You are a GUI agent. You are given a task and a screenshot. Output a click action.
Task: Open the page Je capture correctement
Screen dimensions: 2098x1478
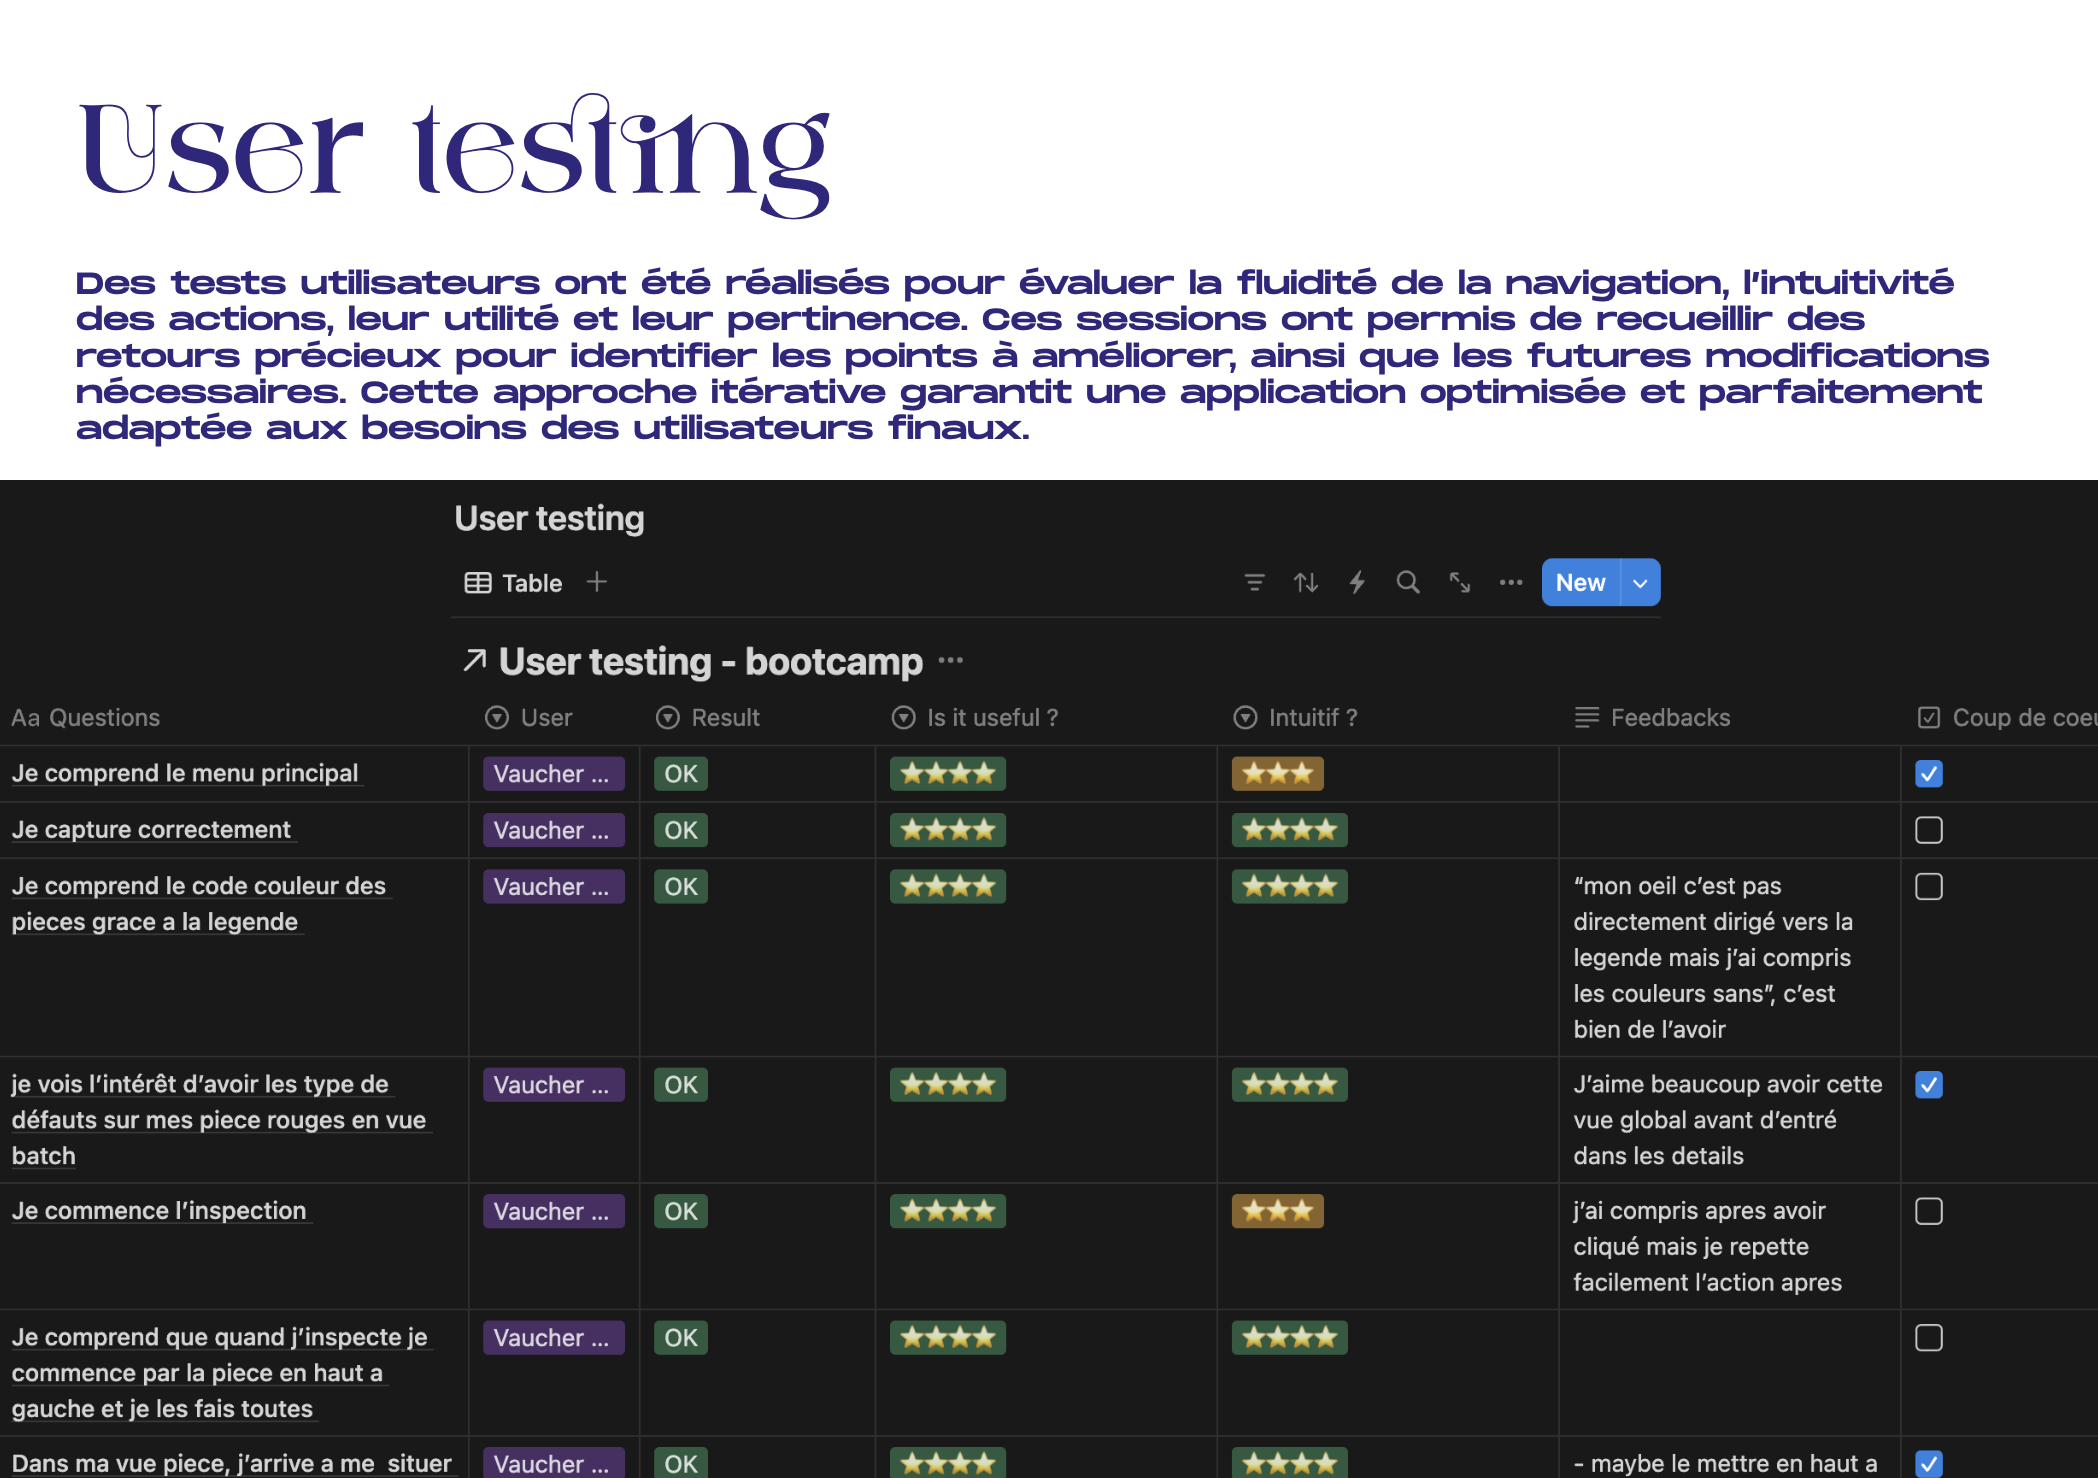(151, 830)
